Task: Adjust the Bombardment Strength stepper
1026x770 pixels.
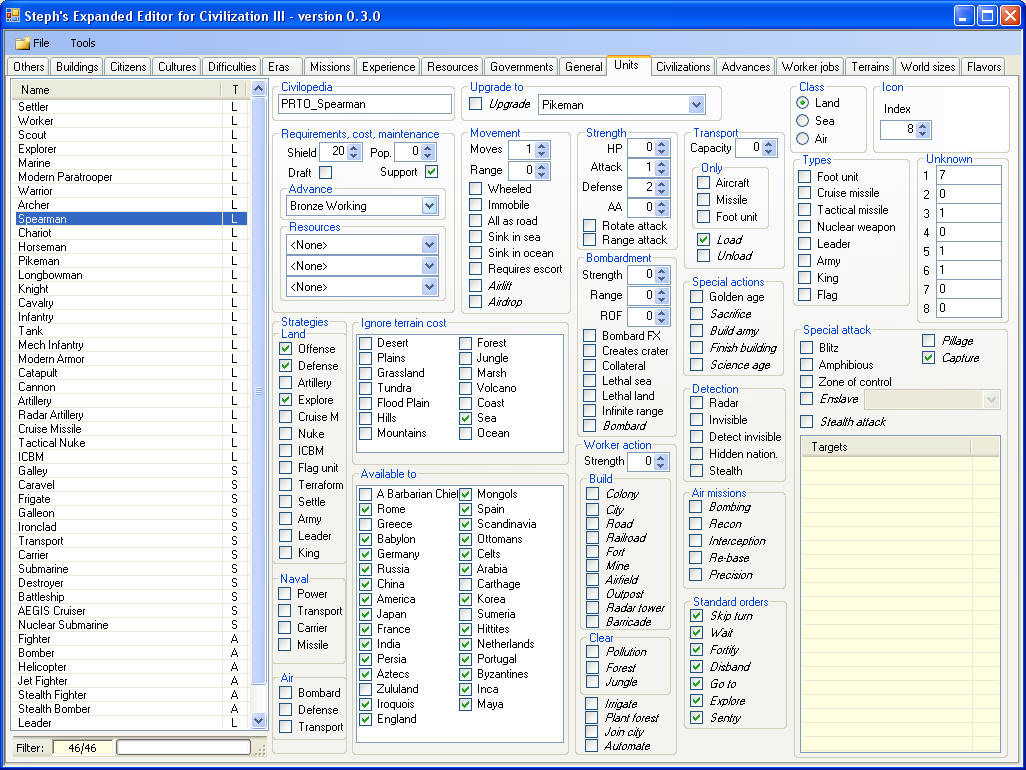Action: click(662, 275)
